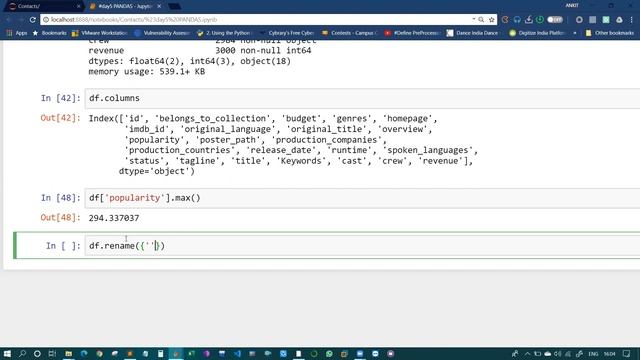Click the df.columns code cell
The image size is (640, 360).
click(362, 98)
